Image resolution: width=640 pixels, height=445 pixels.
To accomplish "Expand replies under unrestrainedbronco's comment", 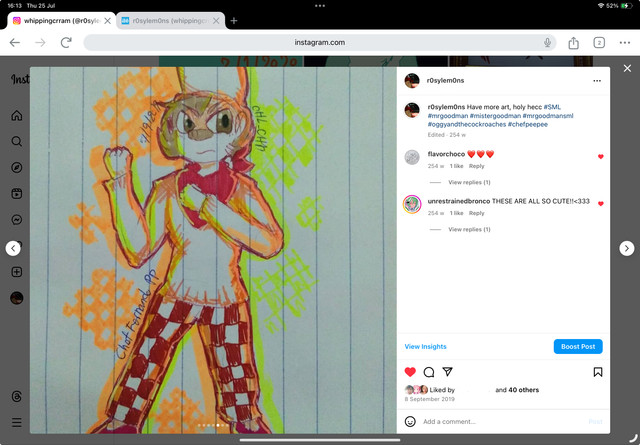I will pyautogui.click(x=469, y=229).
